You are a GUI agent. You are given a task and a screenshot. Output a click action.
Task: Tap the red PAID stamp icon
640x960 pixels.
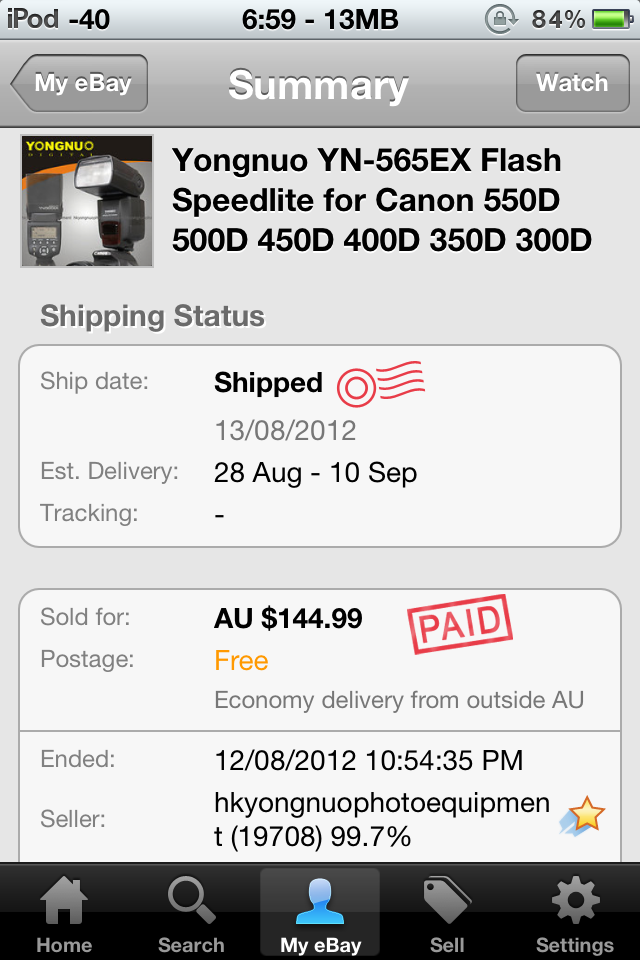[x=459, y=625]
